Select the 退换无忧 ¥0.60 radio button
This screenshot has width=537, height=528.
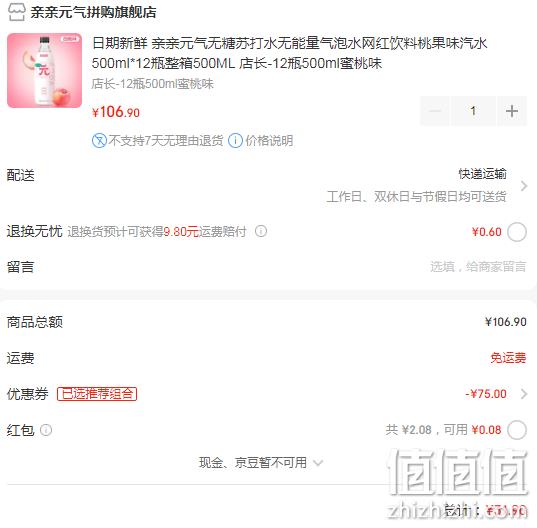517,232
